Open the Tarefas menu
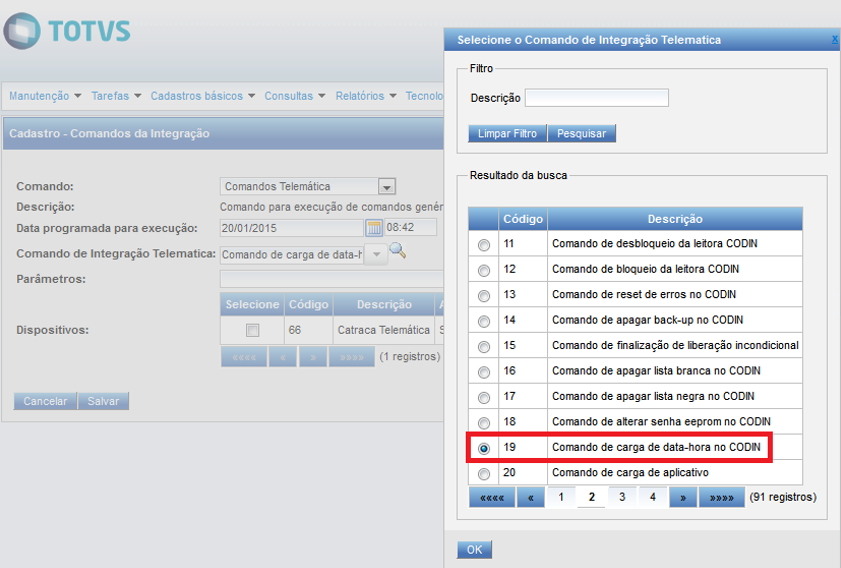This screenshot has height=568, width=841. click(x=116, y=96)
